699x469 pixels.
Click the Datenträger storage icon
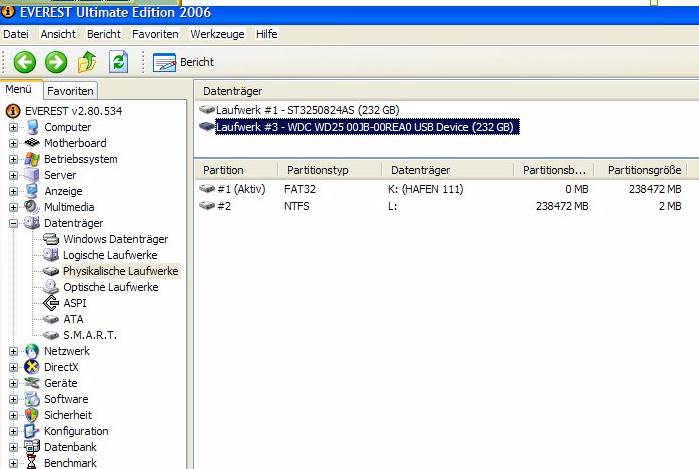(x=32, y=222)
